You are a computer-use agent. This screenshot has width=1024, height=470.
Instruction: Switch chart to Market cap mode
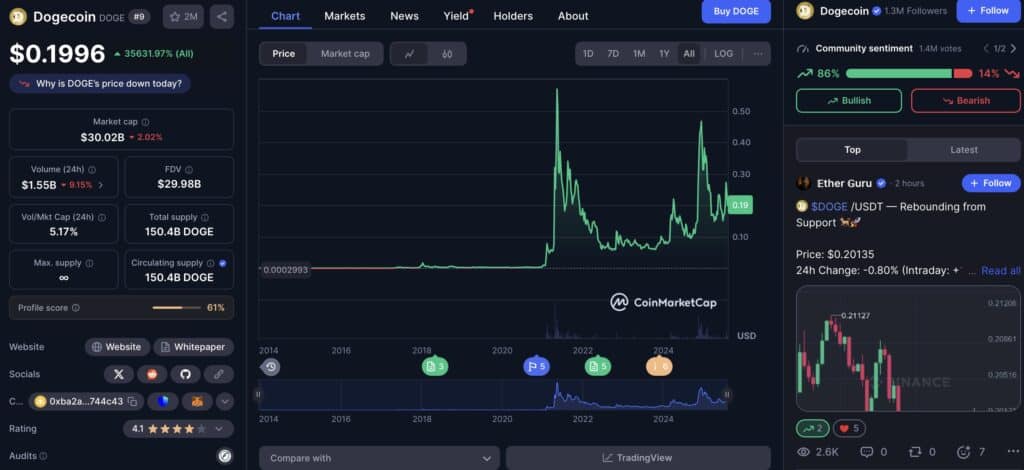345,54
